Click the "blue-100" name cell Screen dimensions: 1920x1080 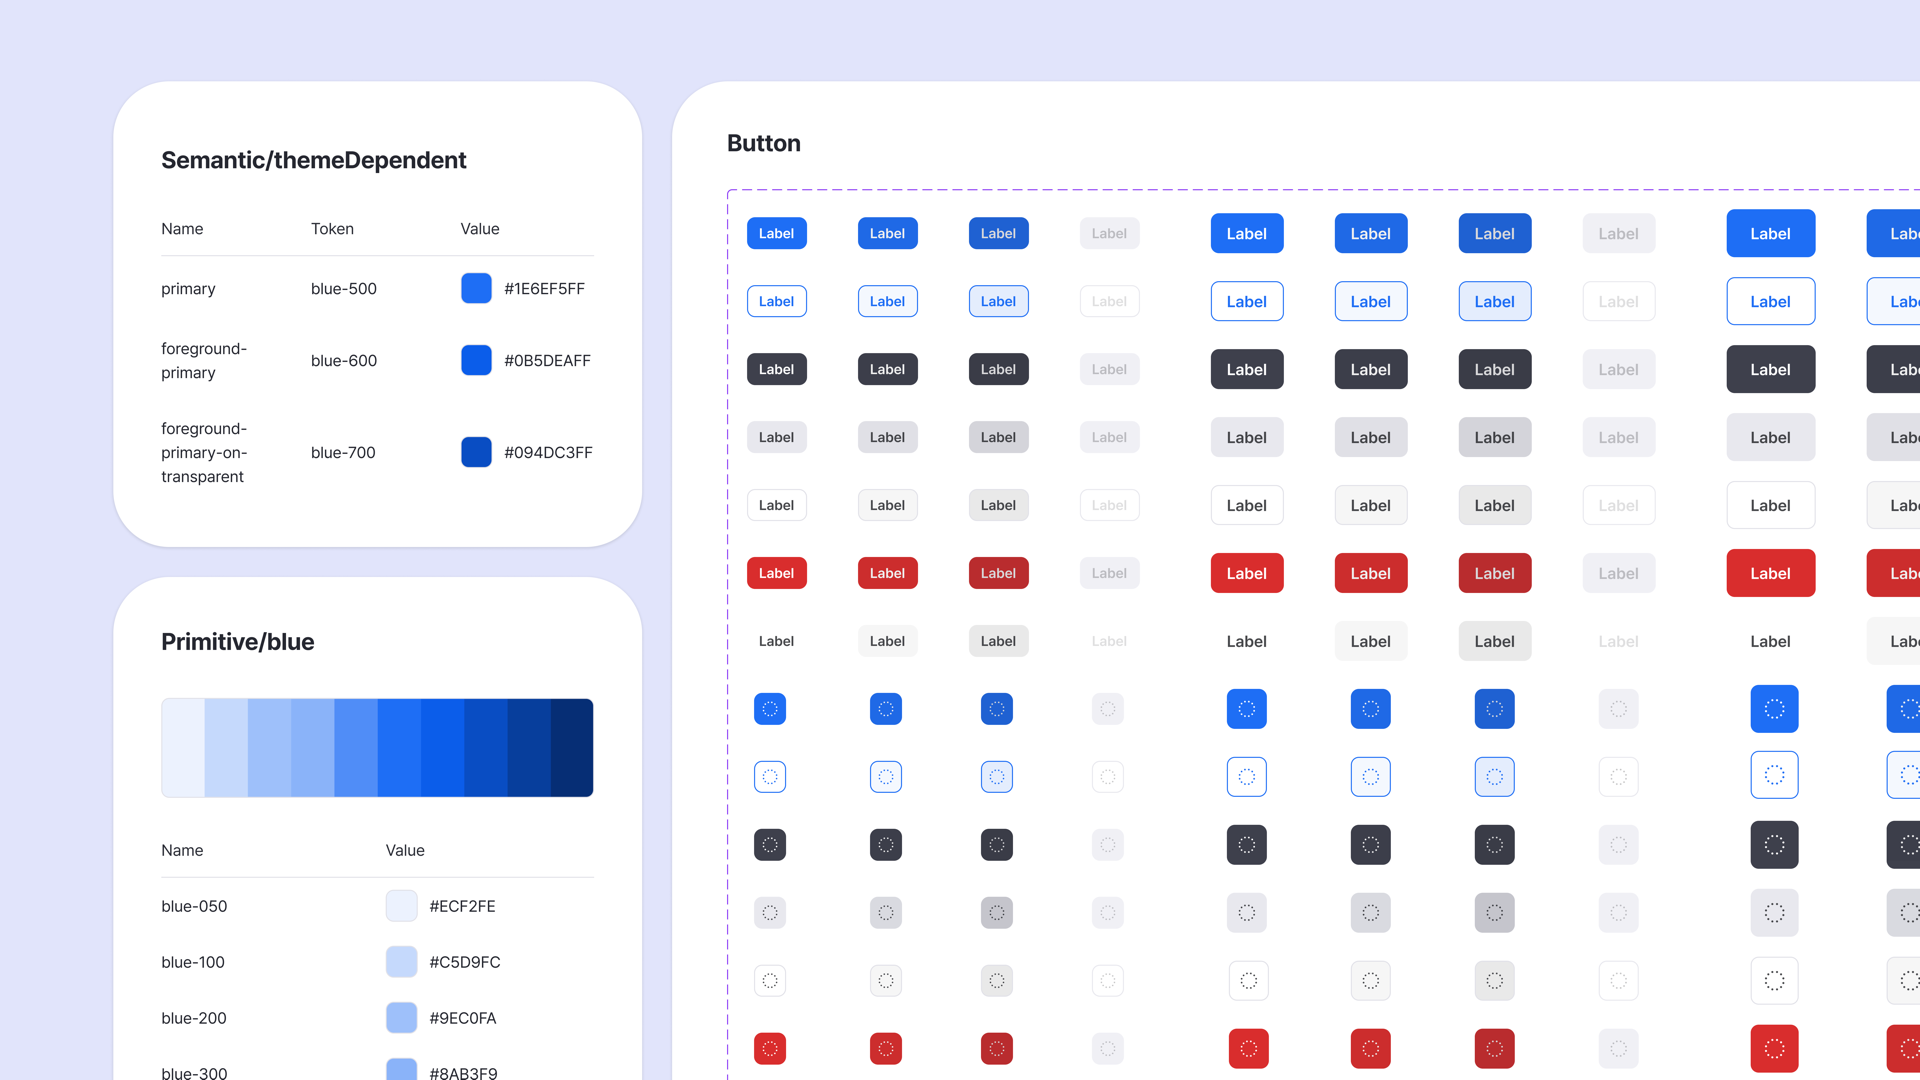193,963
